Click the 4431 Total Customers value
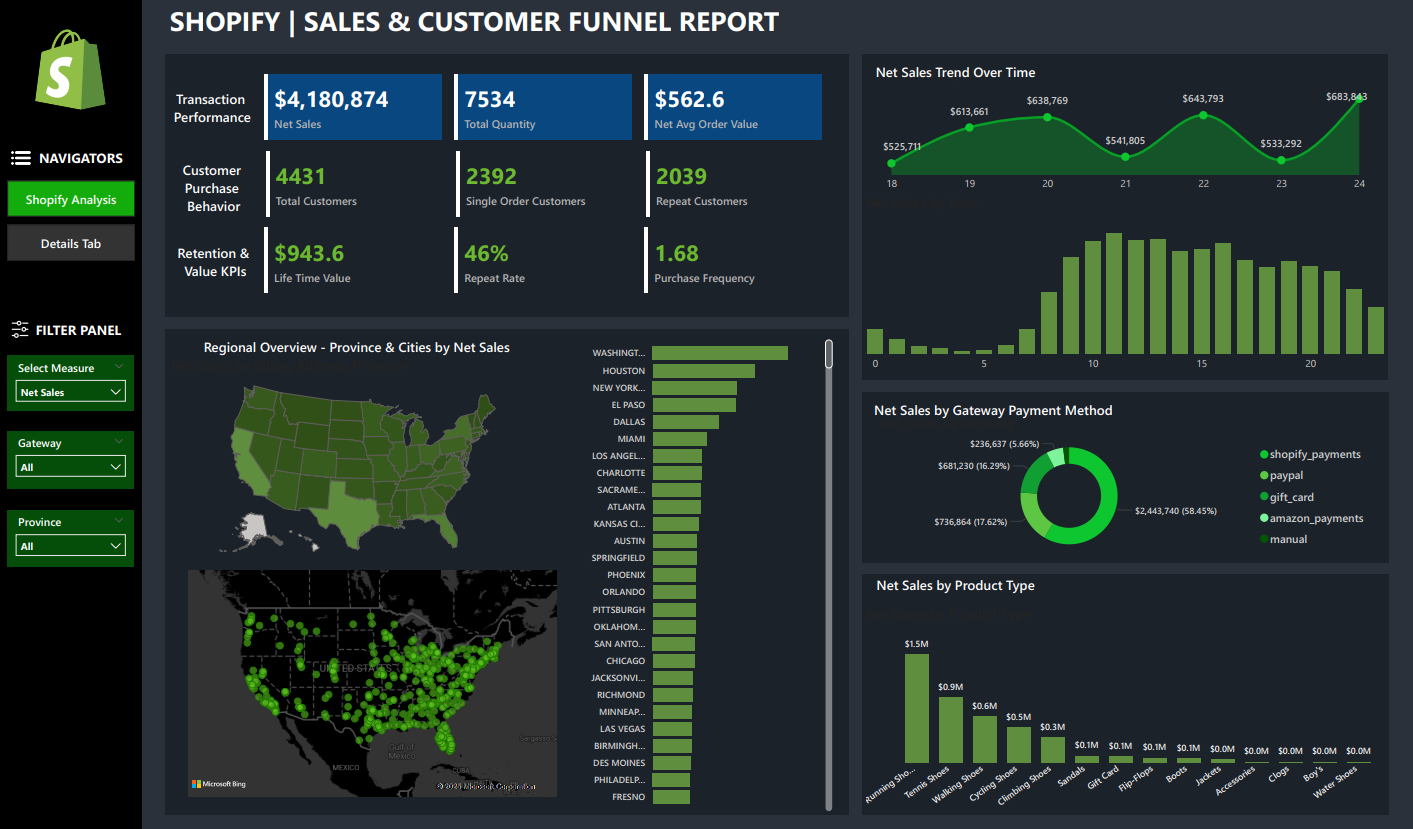Image resolution: width=1413 pixels, height=829 pixels. (x=301, y=176)
